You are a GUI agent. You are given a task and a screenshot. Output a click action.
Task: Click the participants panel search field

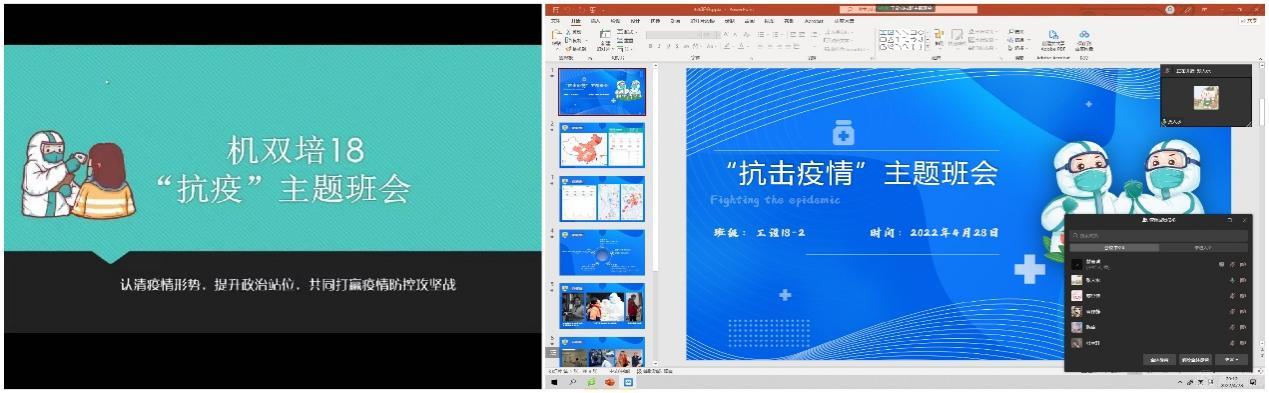1159,236
